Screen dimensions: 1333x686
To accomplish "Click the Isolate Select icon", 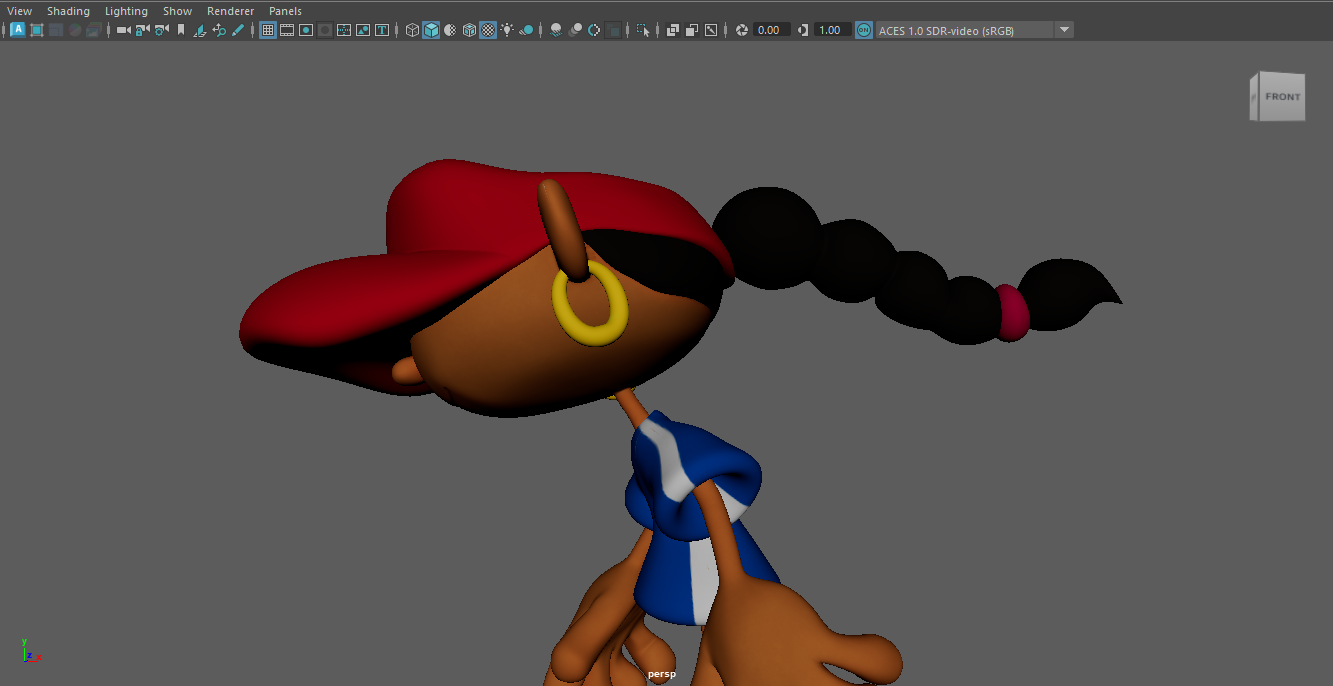I will pos(643,30).
